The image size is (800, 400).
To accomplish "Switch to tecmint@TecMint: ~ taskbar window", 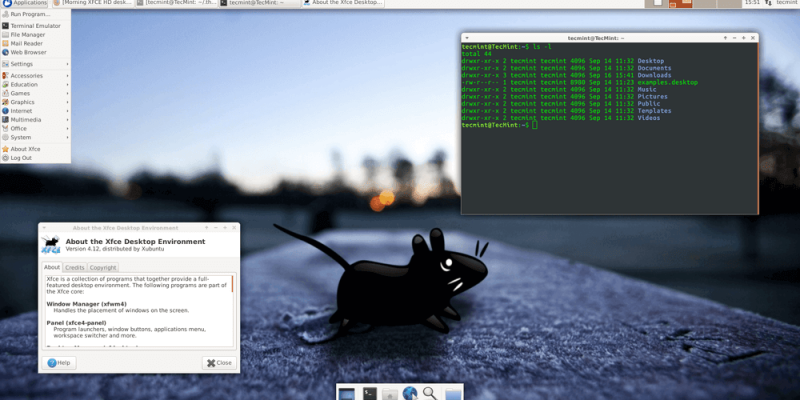I will click(260, 3).
